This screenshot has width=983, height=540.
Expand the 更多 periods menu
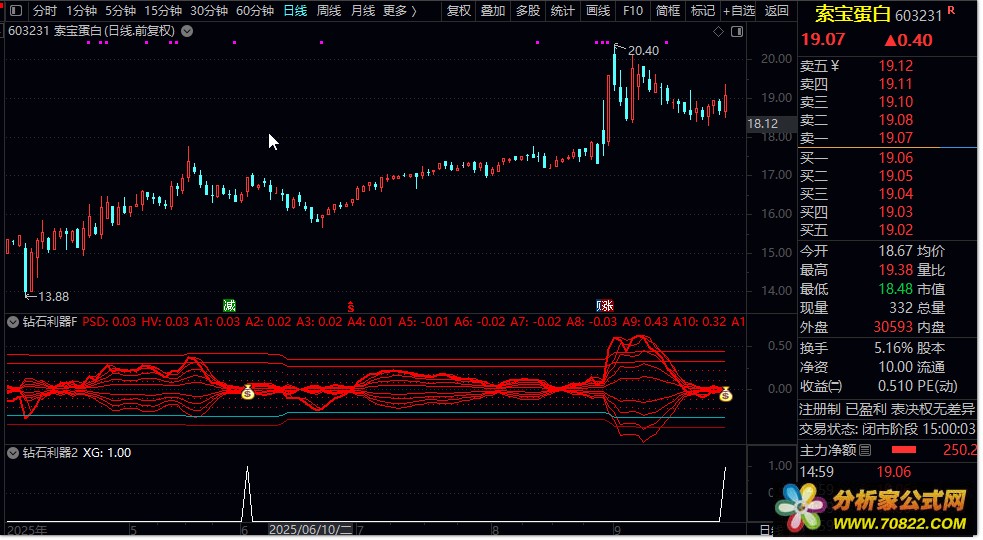coord(399,11)
